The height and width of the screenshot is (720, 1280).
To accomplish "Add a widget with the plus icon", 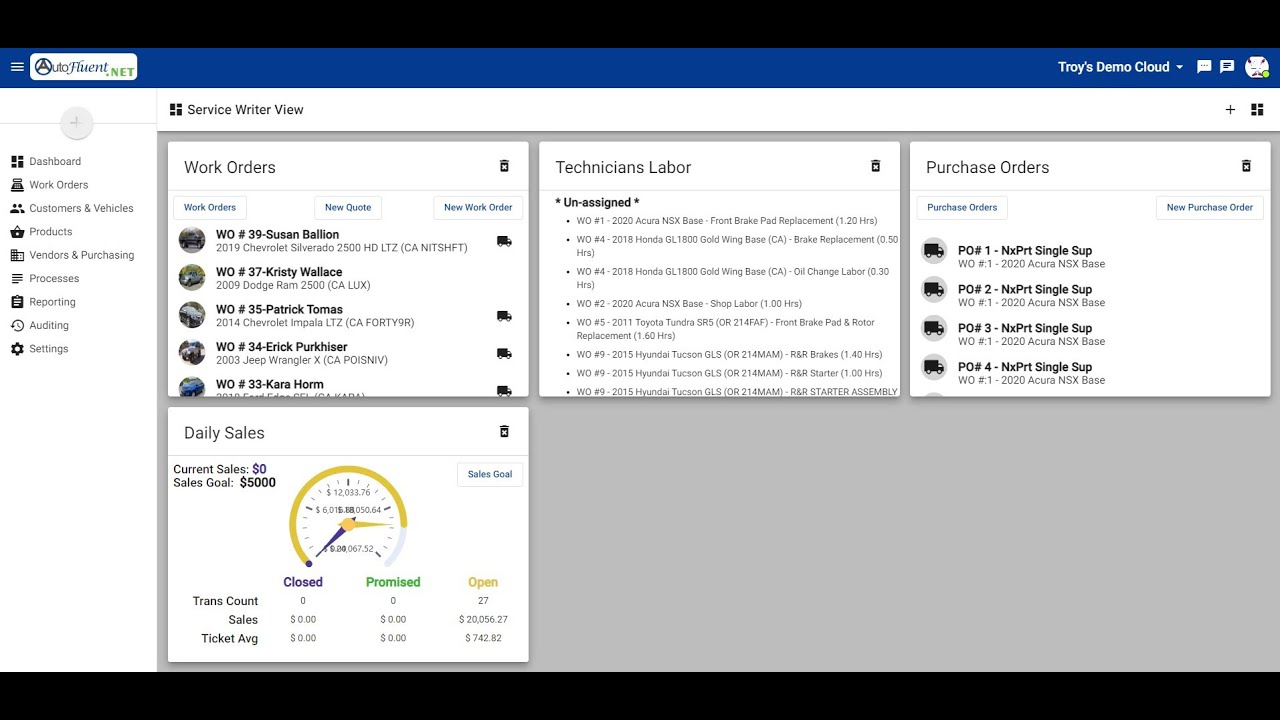I will click(x=1230, y=110).
